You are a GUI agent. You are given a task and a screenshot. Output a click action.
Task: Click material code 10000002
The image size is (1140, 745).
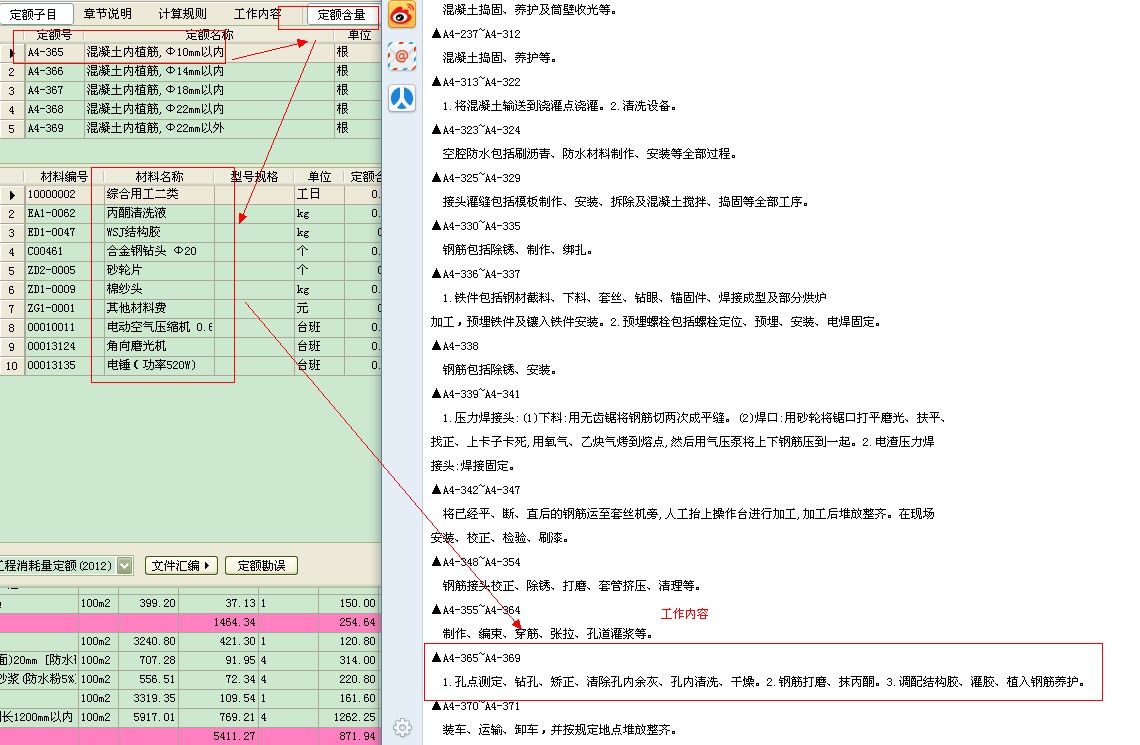coord(52,194)
